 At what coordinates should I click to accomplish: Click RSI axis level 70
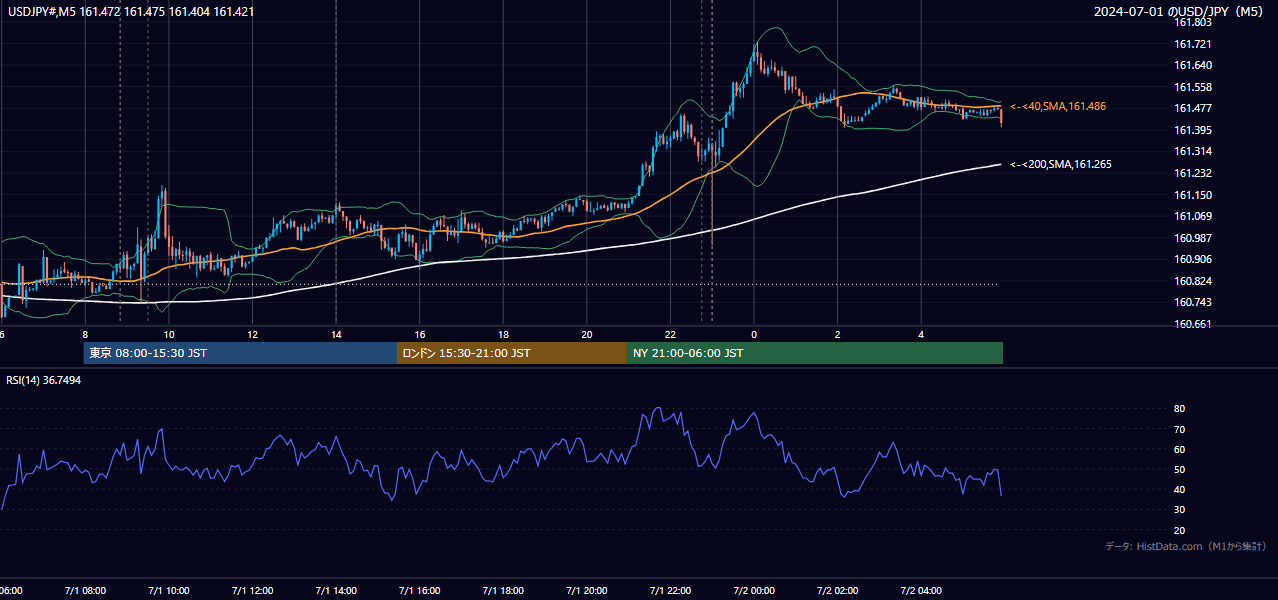pyautogui.click(x=1179, y=429)
